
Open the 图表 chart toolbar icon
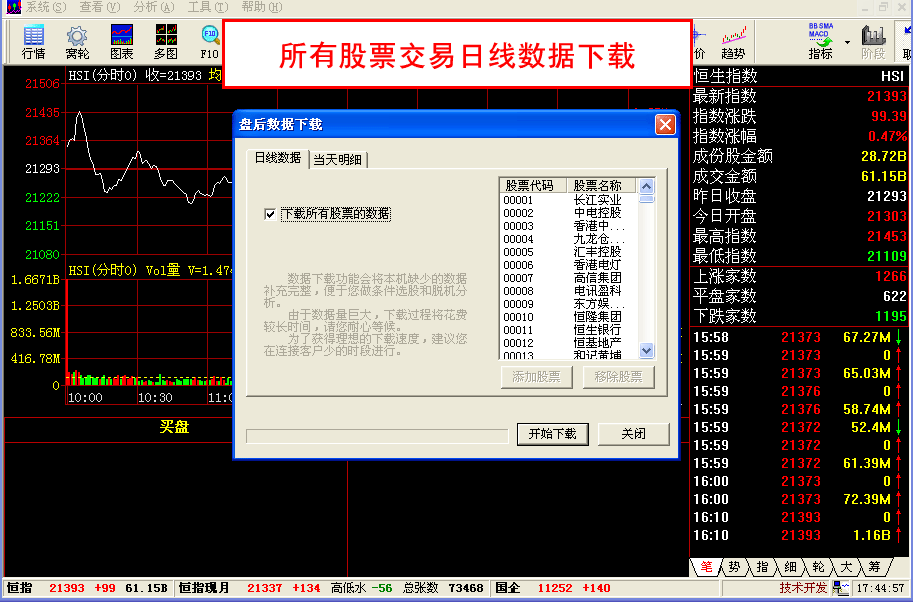pyautogui.click(x=122, y=41)
